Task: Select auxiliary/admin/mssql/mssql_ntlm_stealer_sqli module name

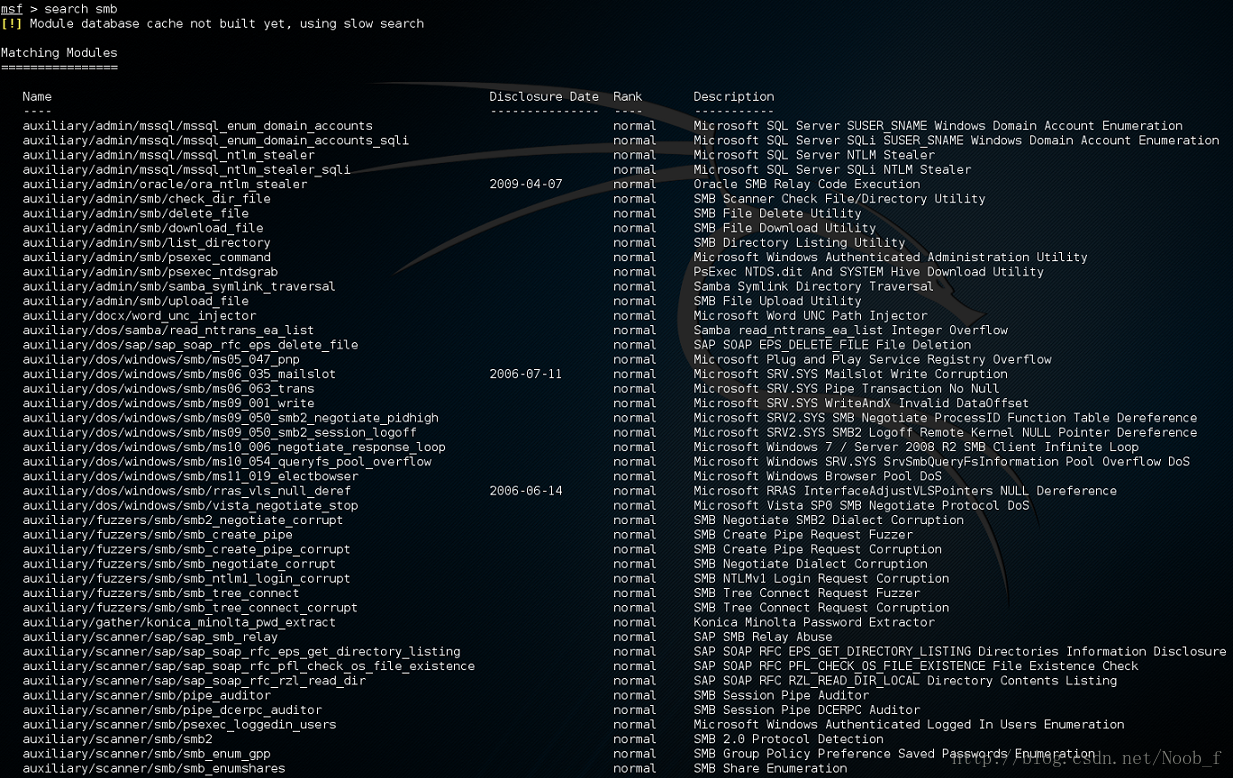Action: tap(187, 170)
